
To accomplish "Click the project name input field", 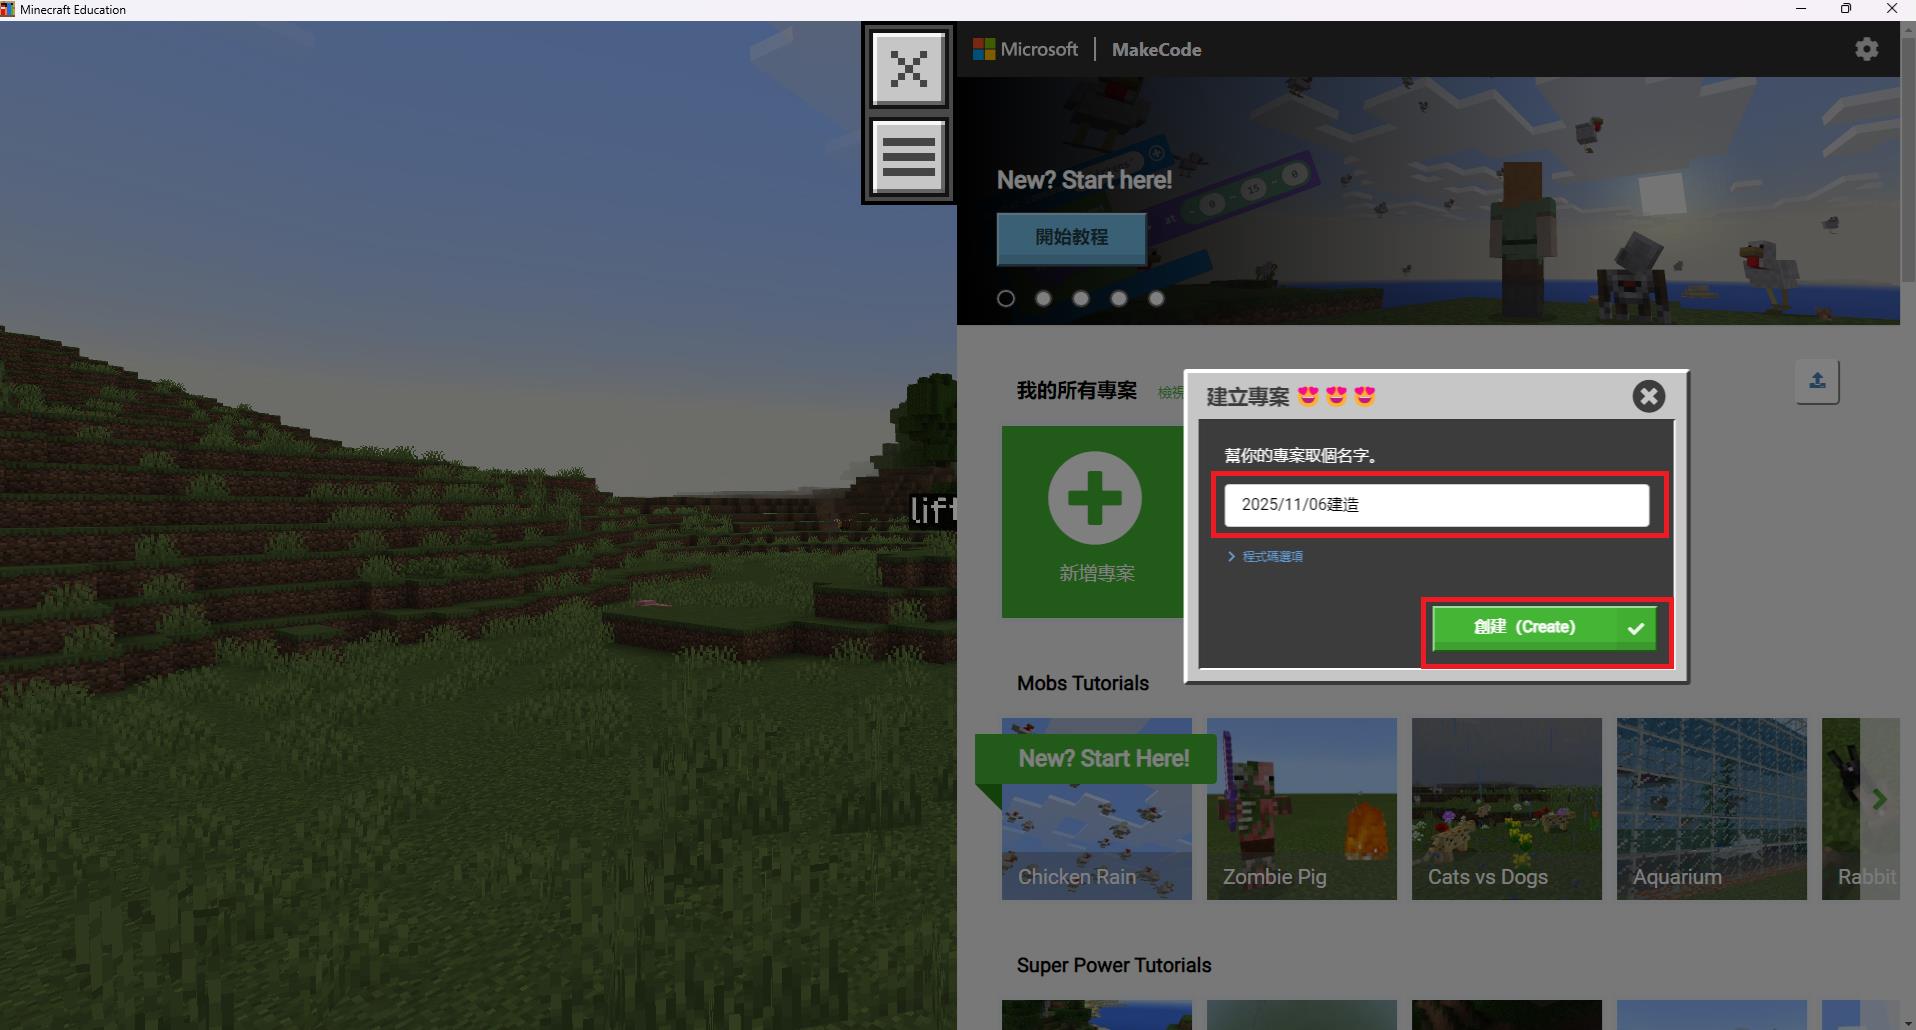I will point(1436,505).
